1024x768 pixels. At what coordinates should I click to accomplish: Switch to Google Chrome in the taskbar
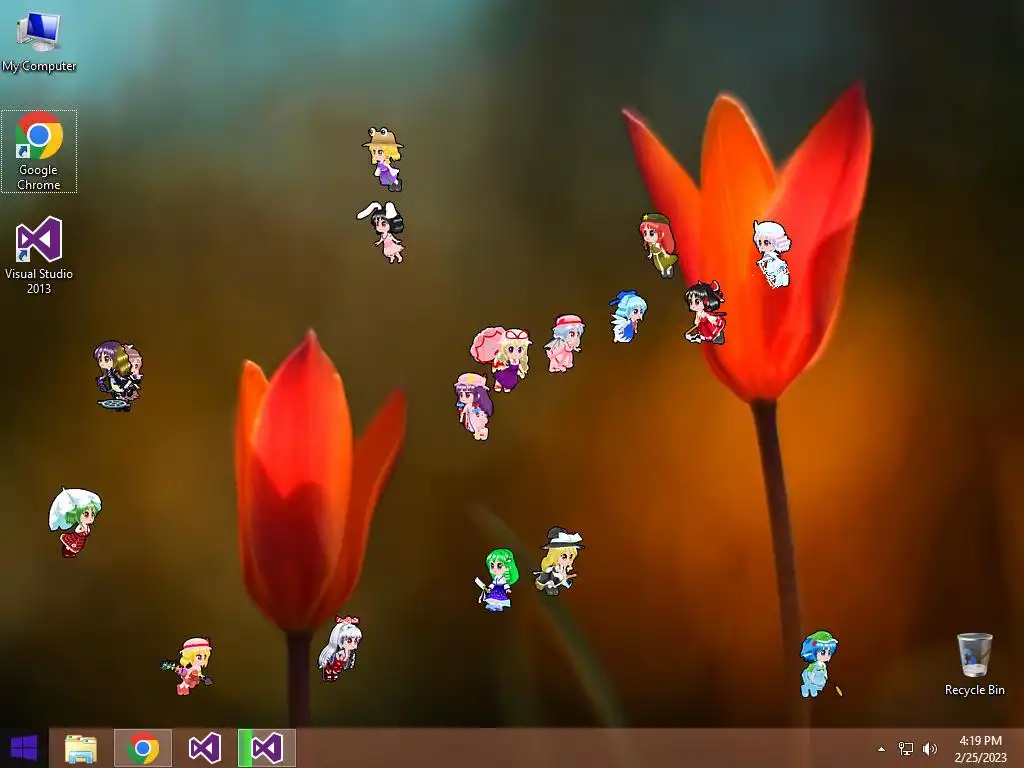(x=143, y=748)
